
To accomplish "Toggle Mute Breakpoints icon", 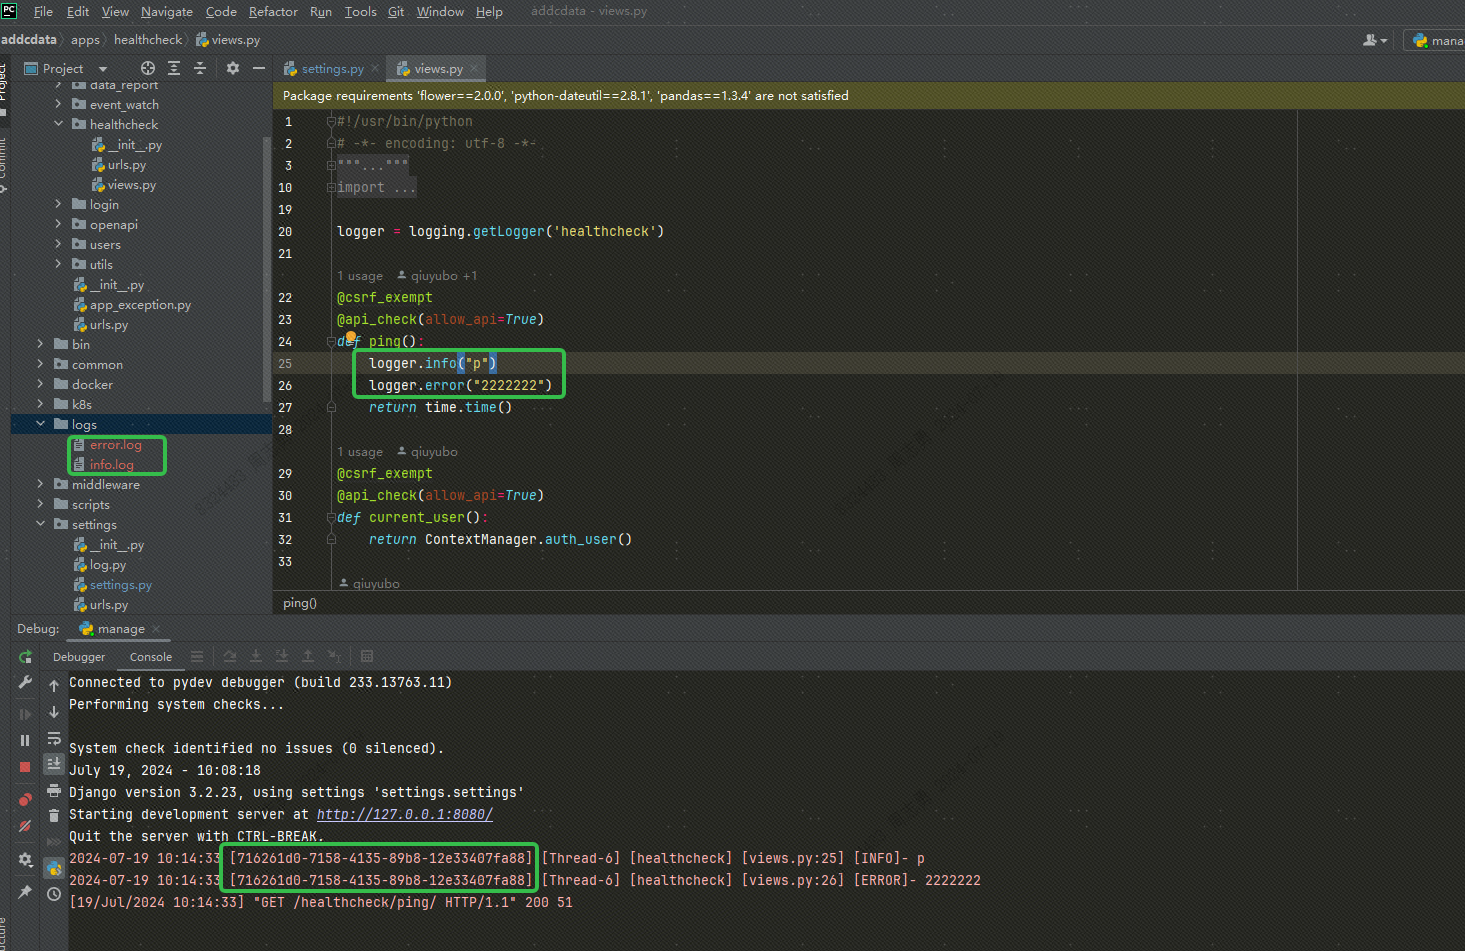I will (x=26, y=826).
